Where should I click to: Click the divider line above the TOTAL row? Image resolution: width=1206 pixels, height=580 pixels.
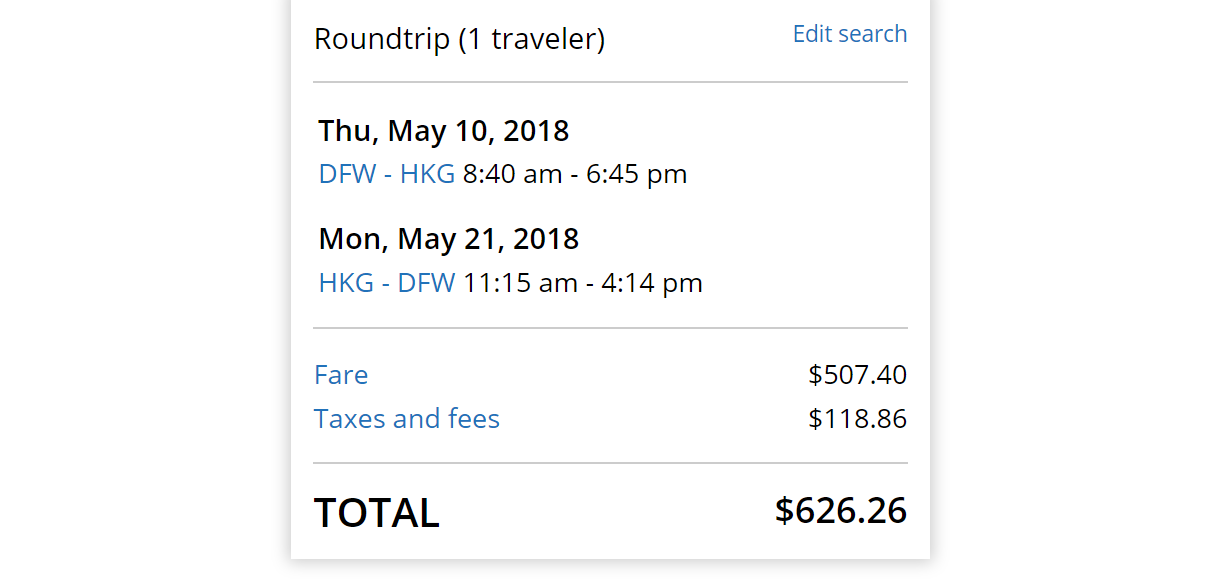click(x=610, y=463)
